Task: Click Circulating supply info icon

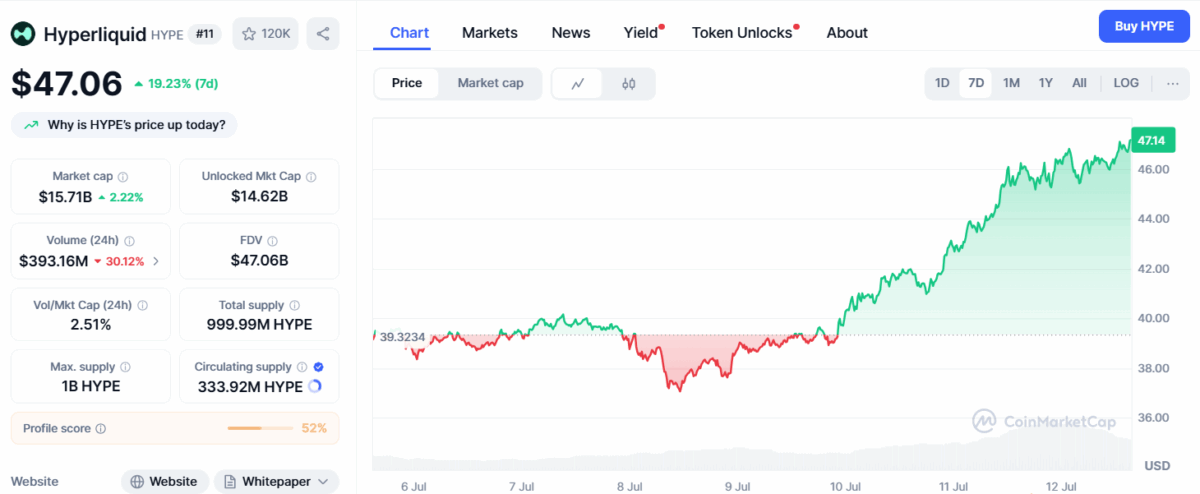Action: pyautogui.click(x=302, y=367)
